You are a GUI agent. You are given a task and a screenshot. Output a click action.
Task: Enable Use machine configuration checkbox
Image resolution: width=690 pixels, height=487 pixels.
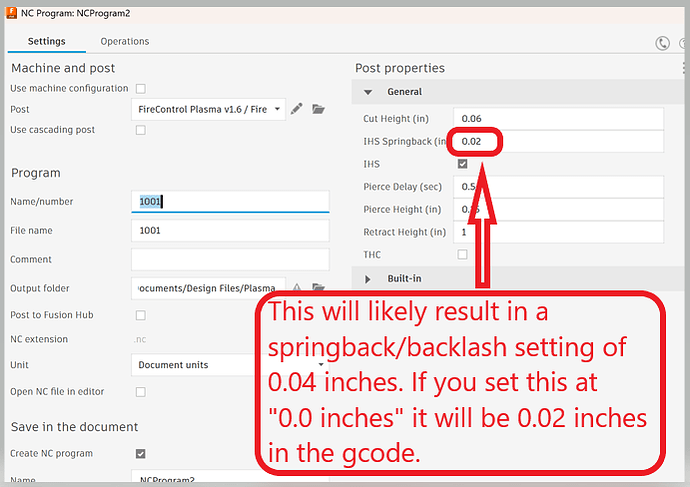[x=140, y=89]
